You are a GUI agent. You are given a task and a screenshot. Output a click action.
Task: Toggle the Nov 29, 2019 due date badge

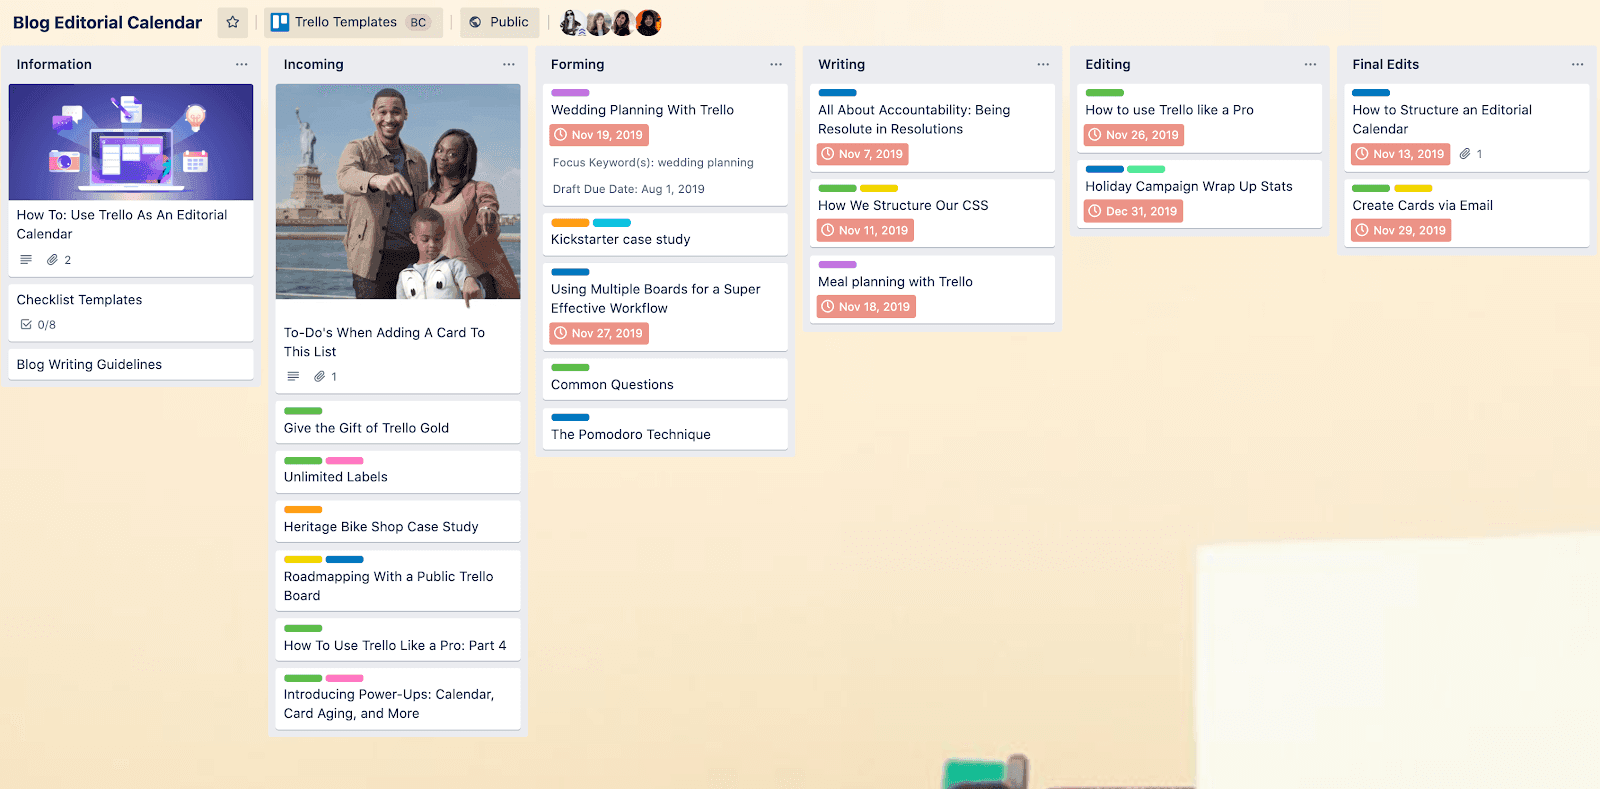1401,230
